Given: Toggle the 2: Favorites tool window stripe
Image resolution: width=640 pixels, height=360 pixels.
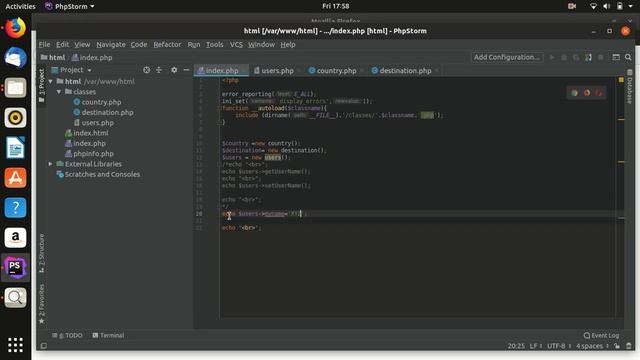Looking at the screenshot, I should coord(42,304).
